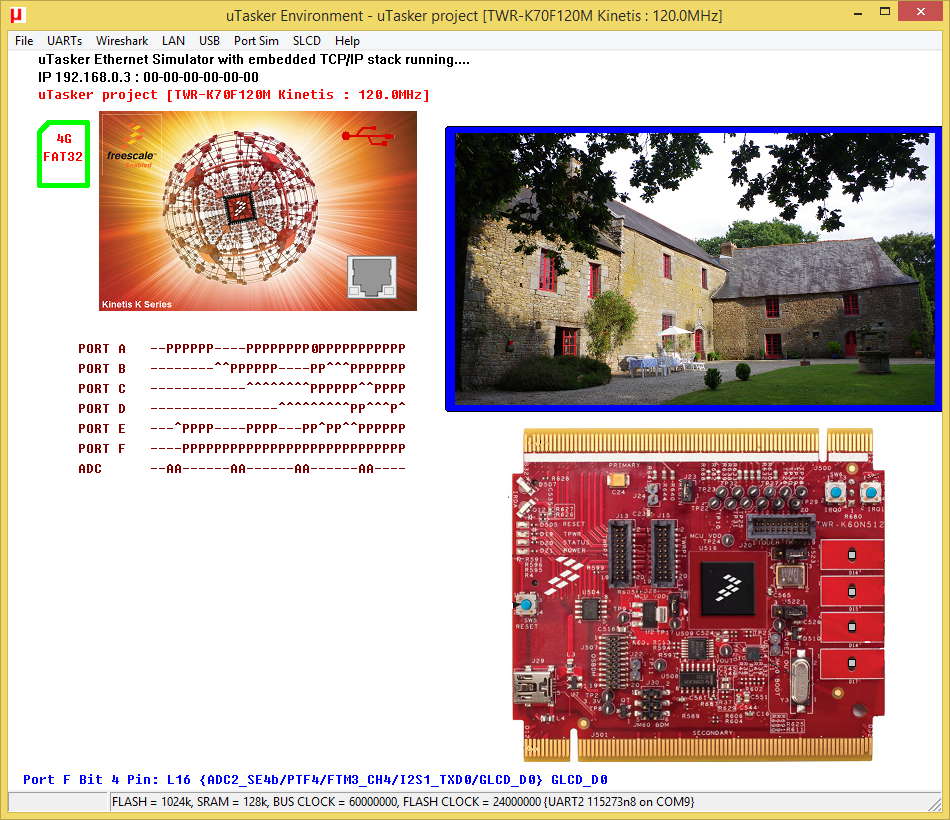Open the LAN menu

coord(173,41)
